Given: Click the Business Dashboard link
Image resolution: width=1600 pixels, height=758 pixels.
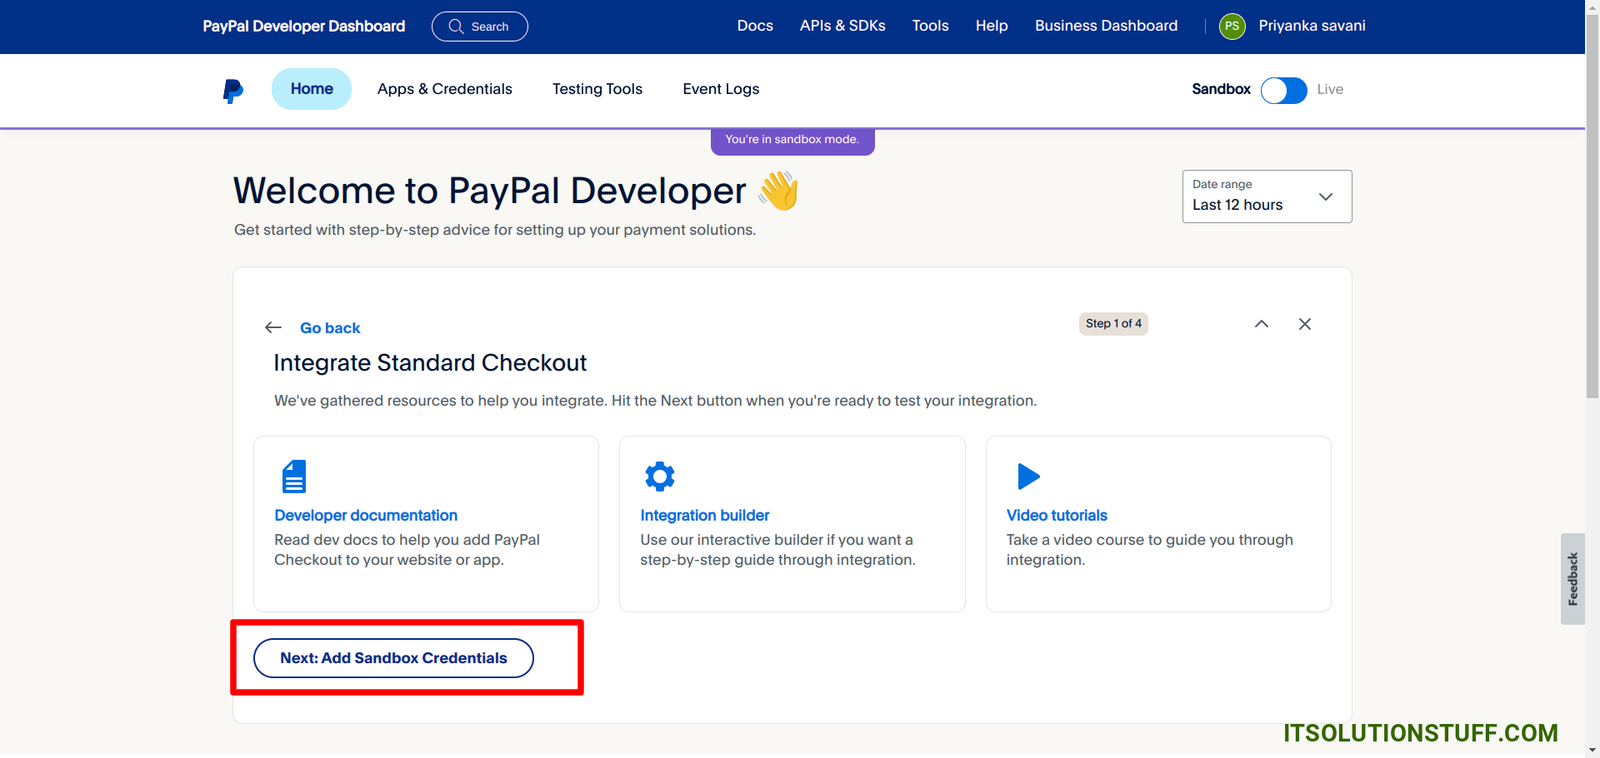Looking at the screenshot, I should 1106,26.
